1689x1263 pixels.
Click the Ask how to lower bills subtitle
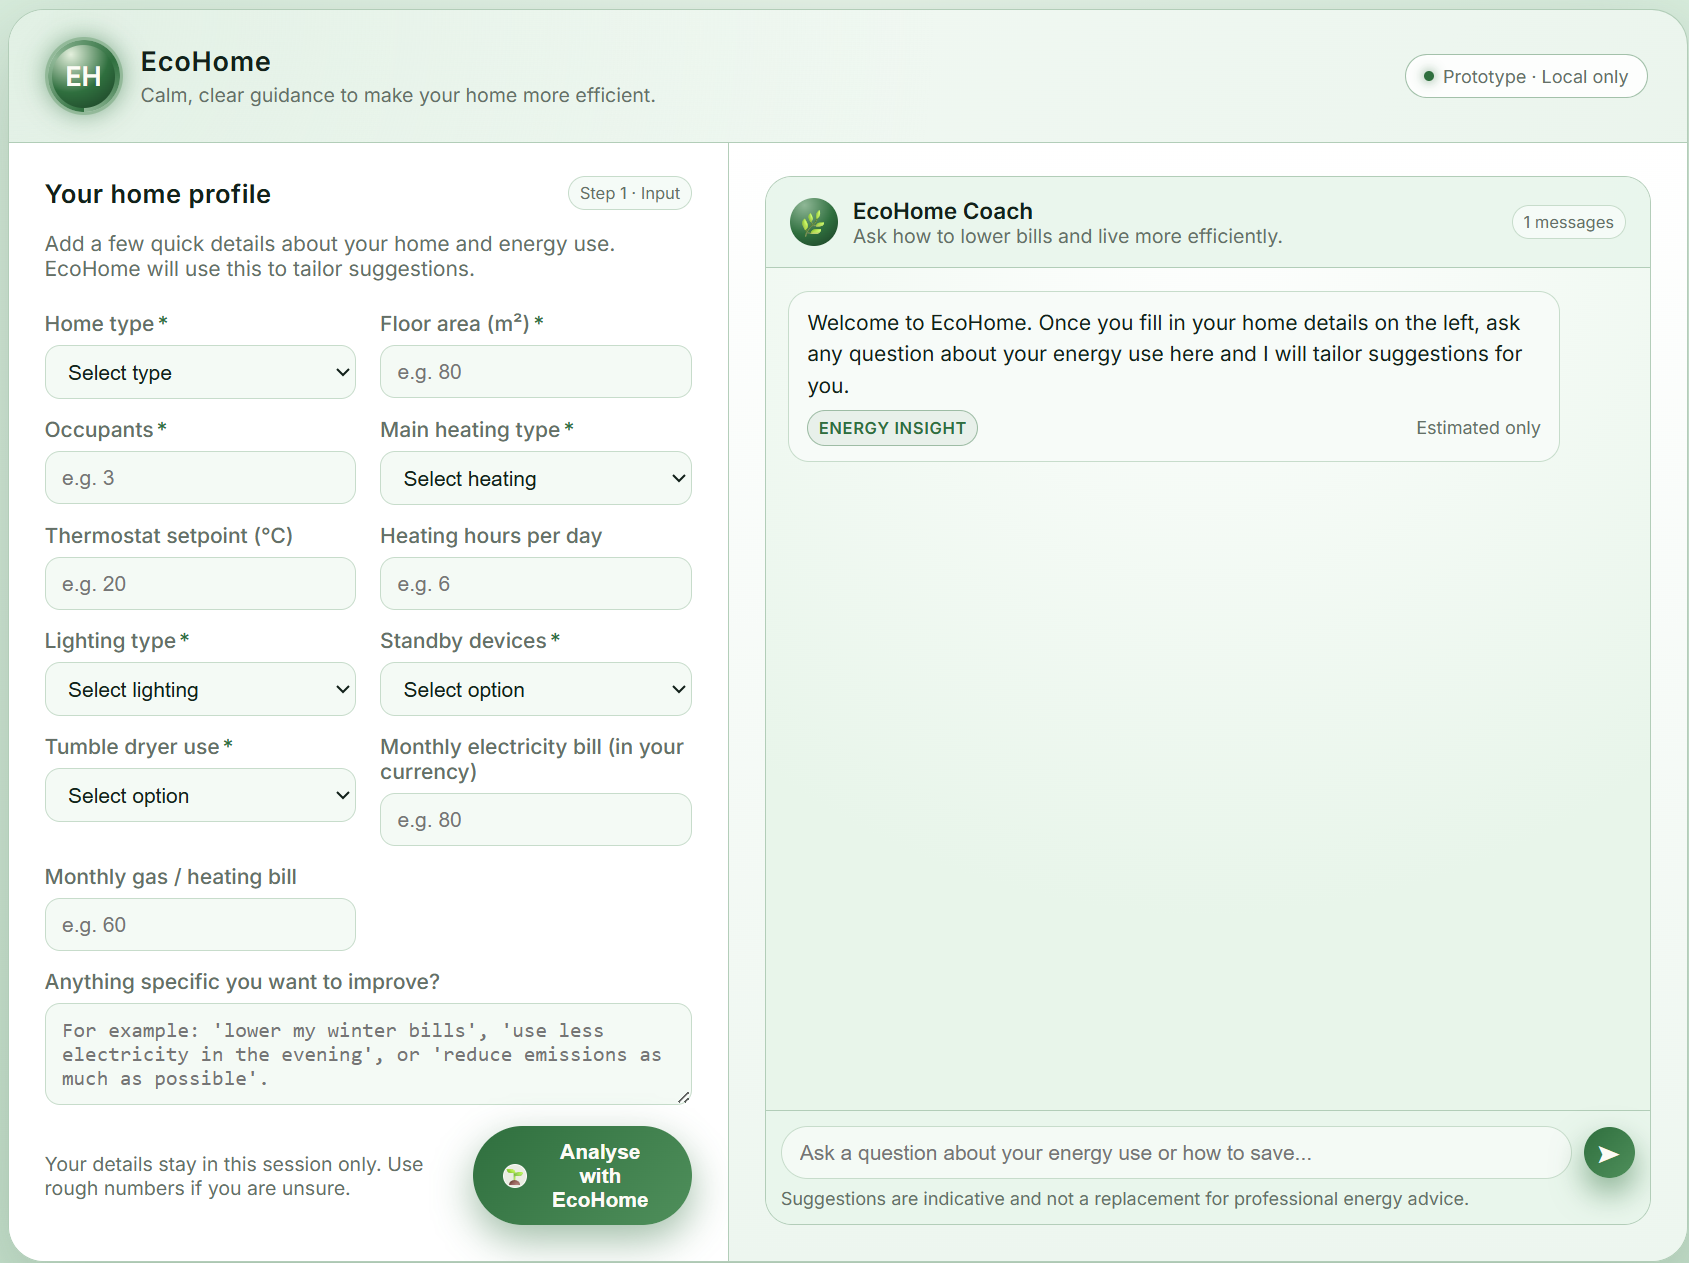click(1067, 236)
